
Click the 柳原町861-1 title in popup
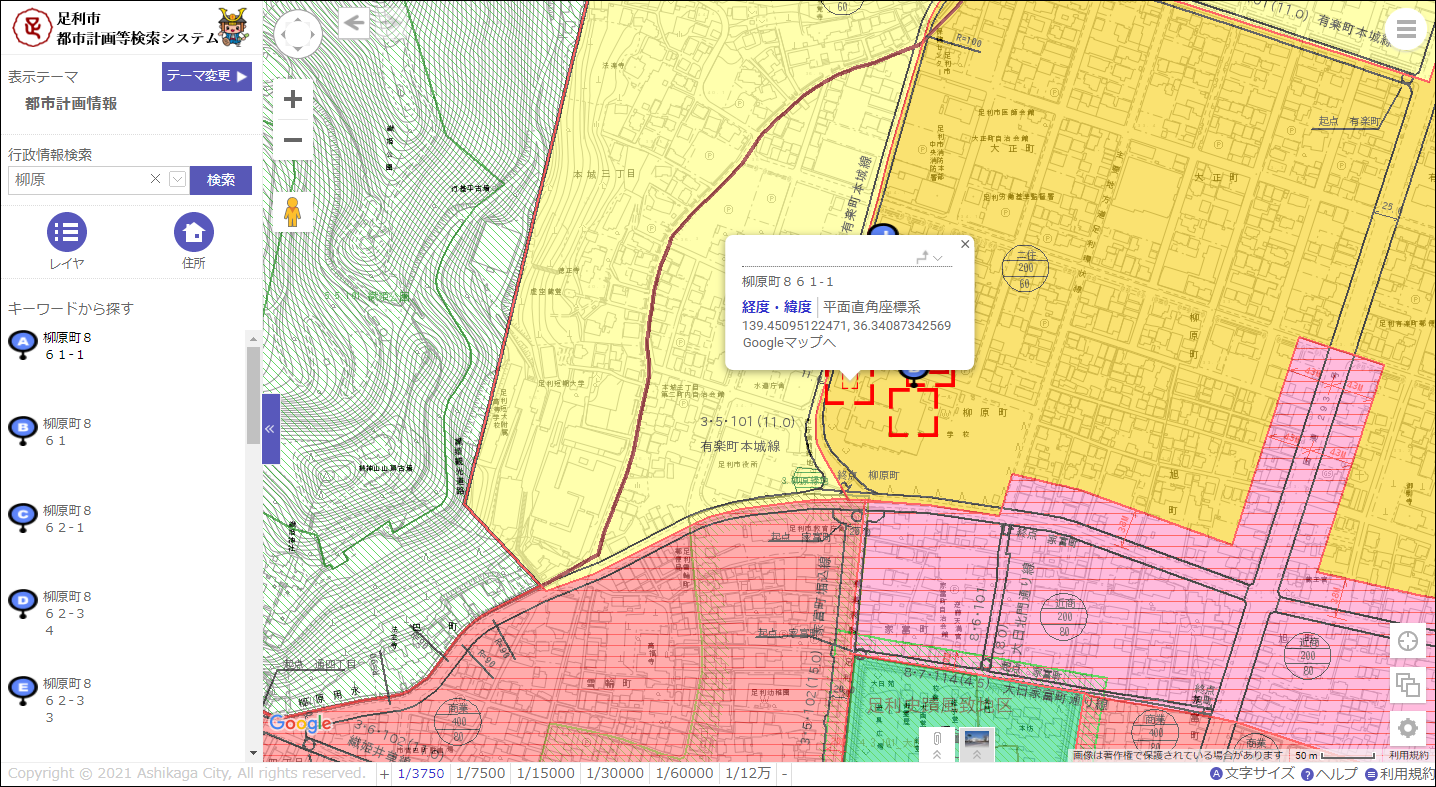[x=788, y=282]
